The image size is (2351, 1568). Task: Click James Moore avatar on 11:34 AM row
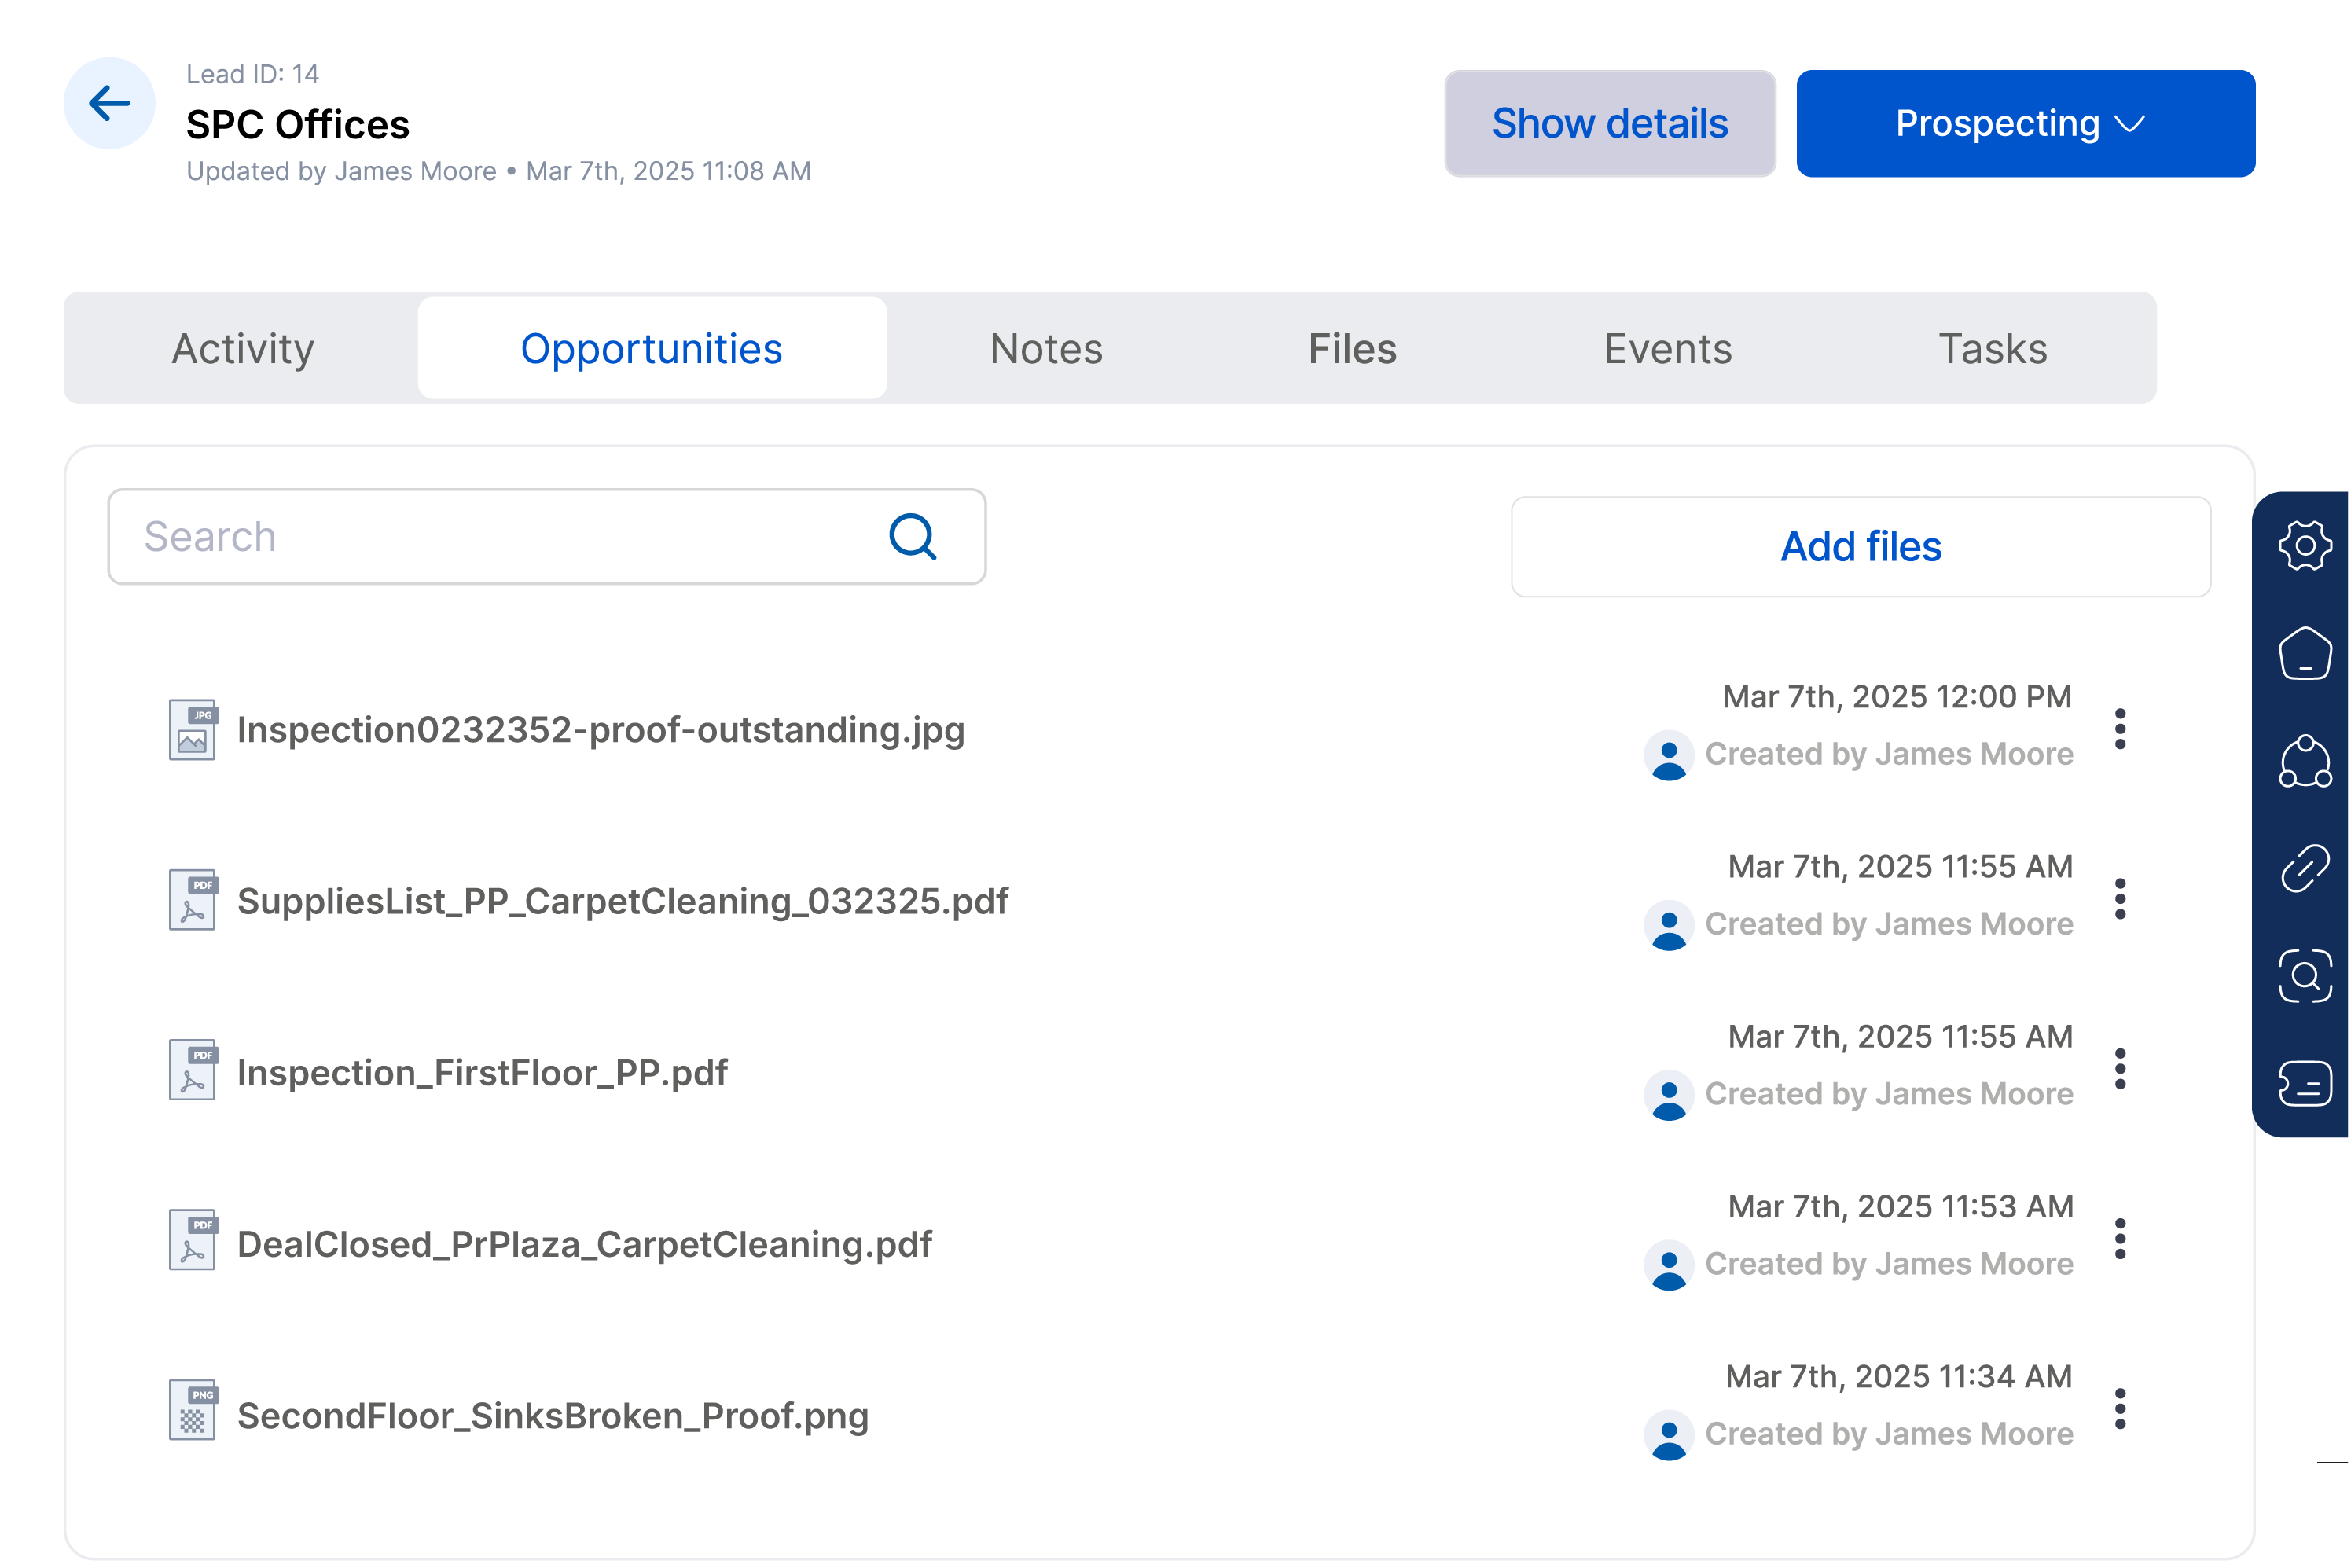[1668, 1435]
